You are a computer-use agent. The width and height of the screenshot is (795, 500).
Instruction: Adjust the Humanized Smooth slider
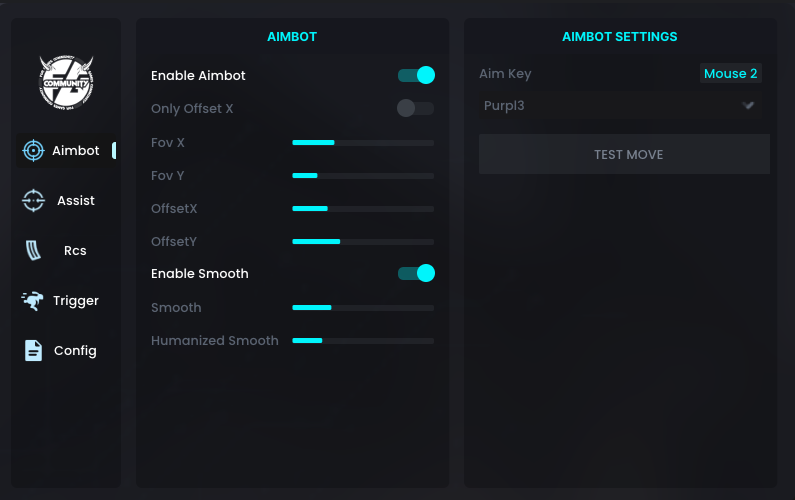point(363,341)
